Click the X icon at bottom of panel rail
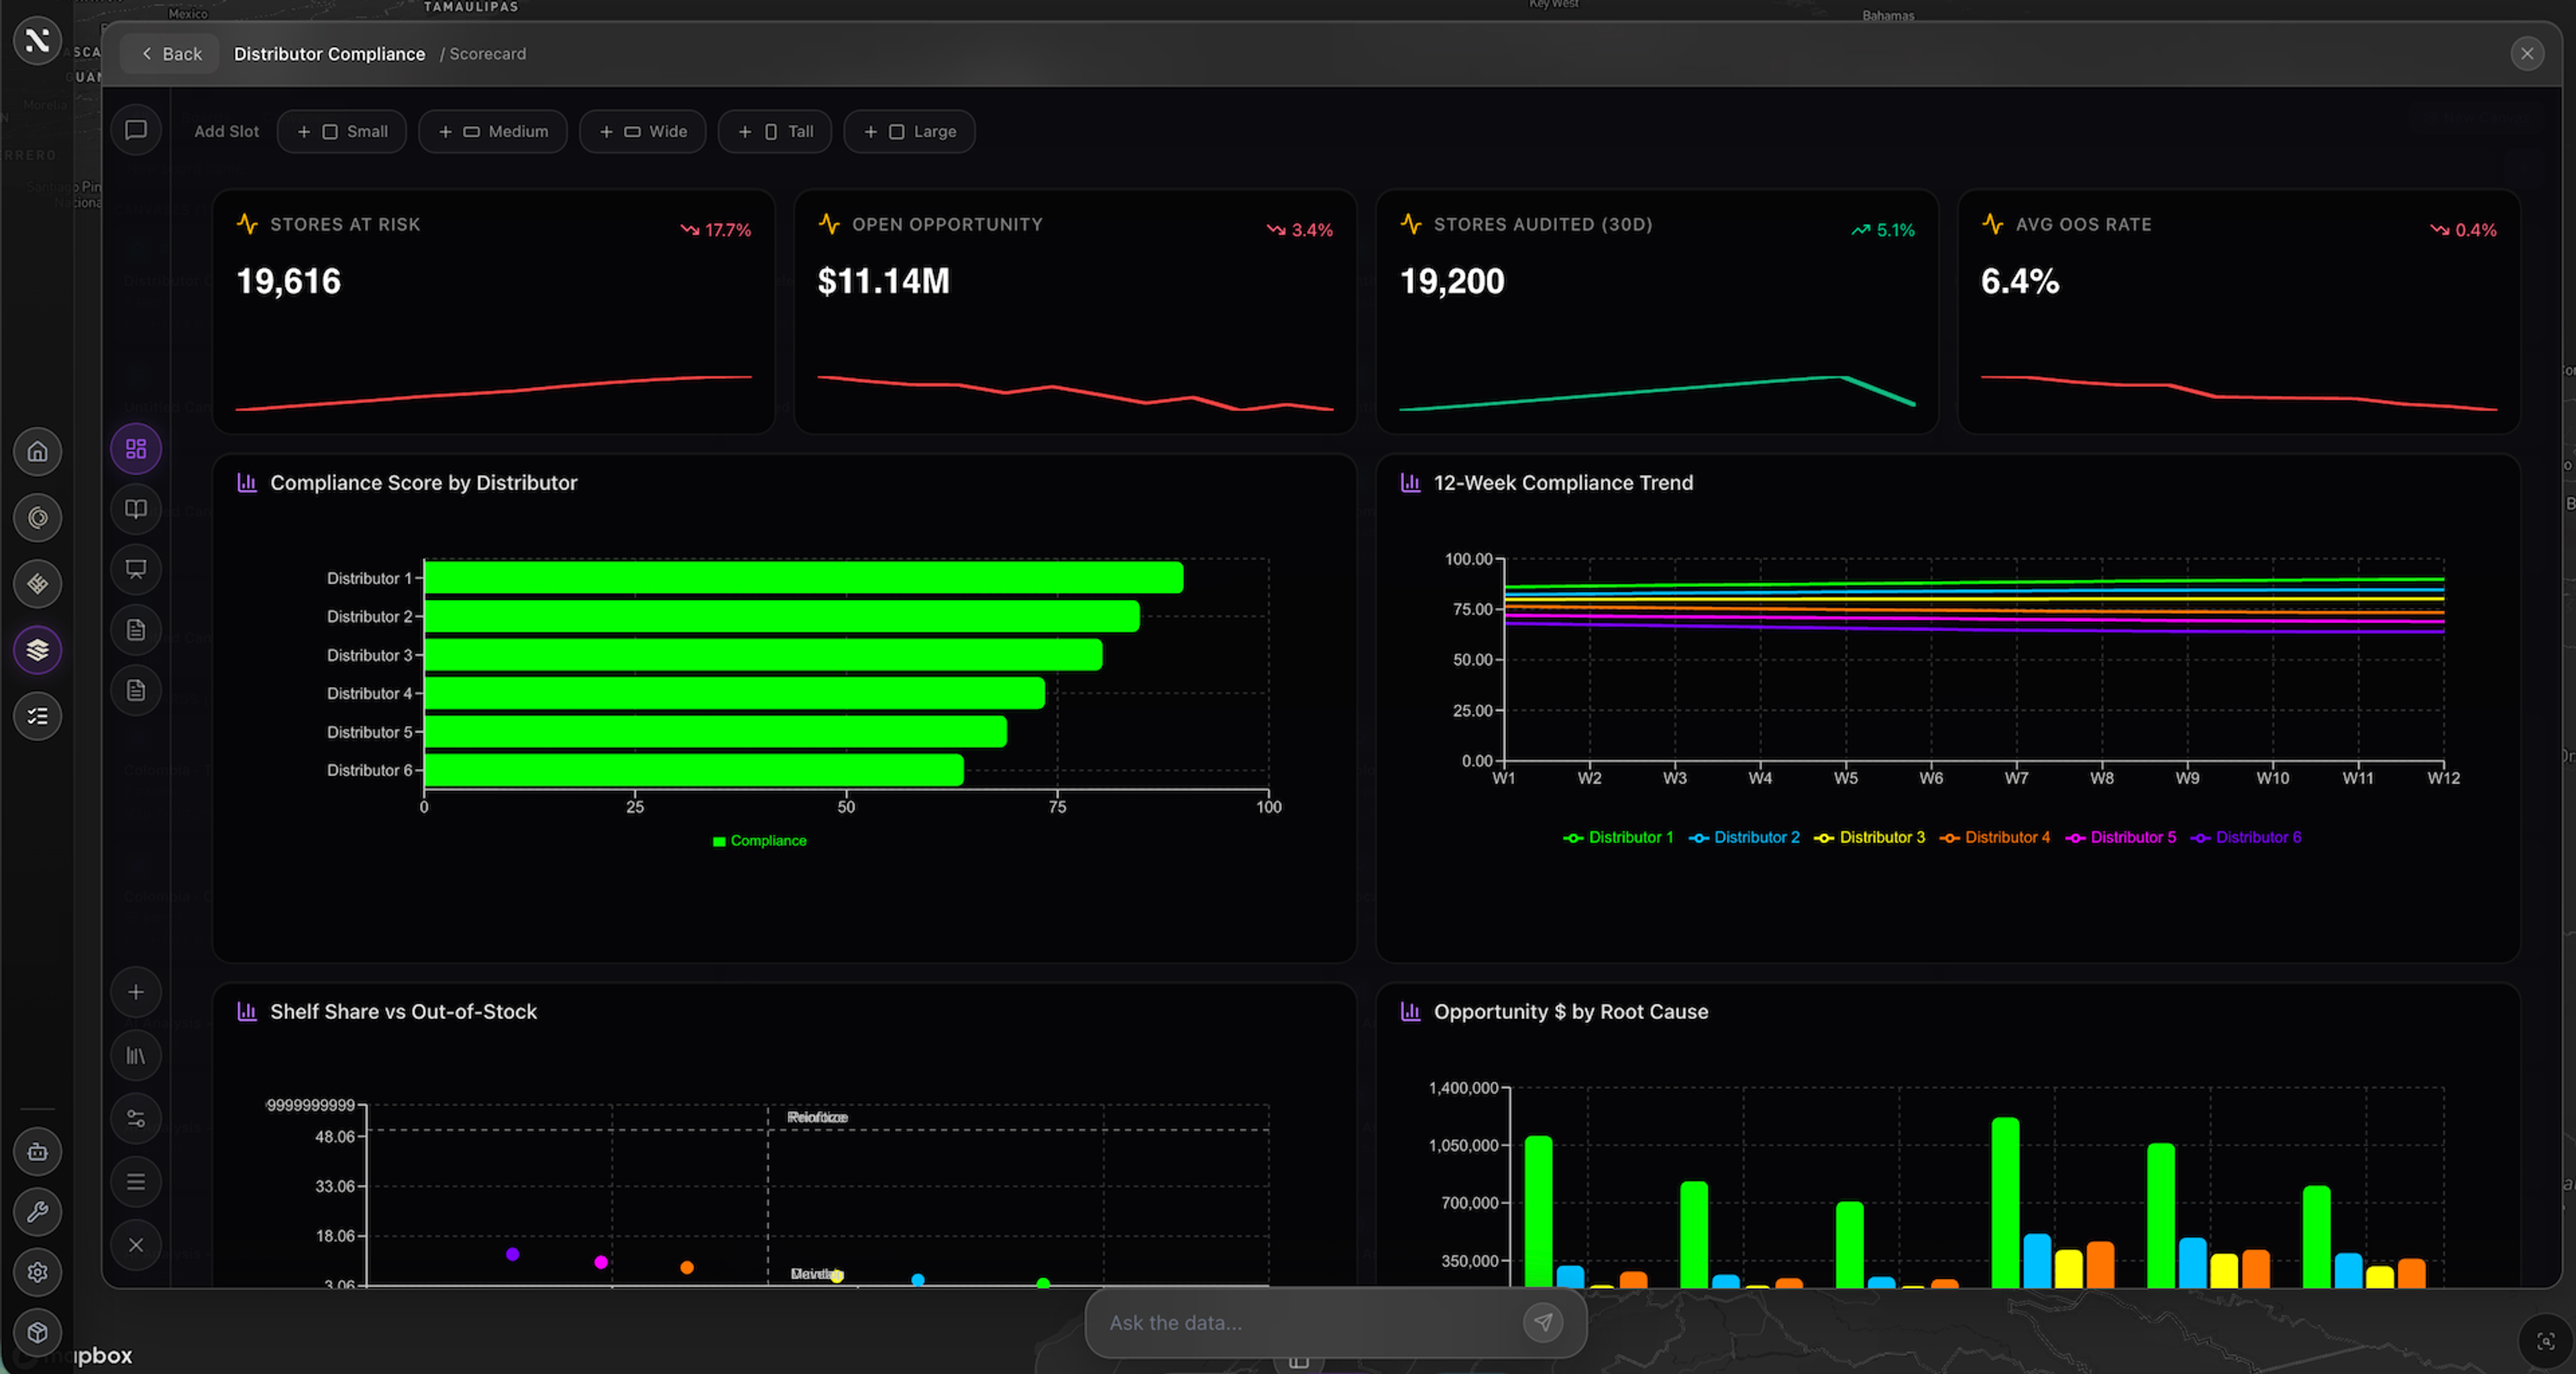The image size is (2576, 1374). click(136, 1245)
